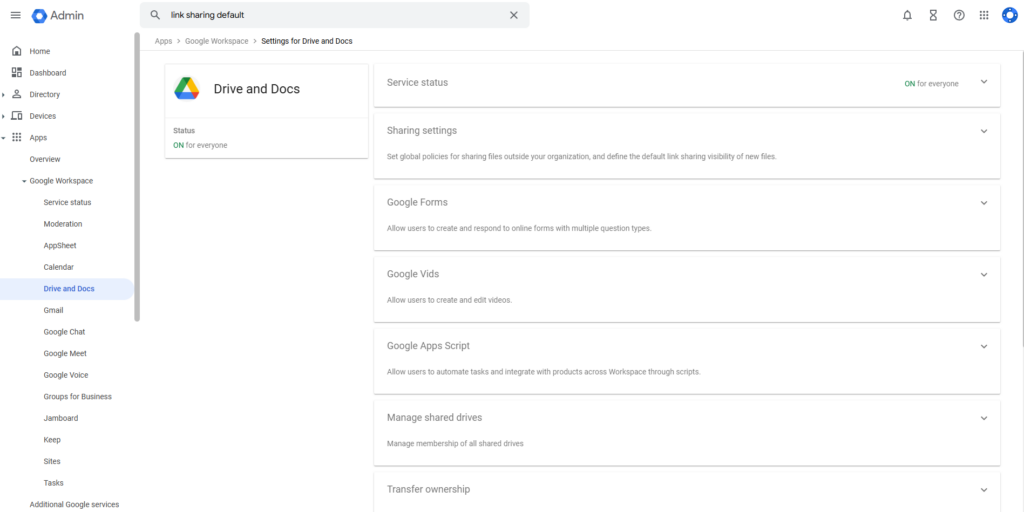The height and width of the screenshot is (512, 1024).
Task: Click the "Drive and Docs" card heading
Action: pyautogui.click(x=257, y=89)
